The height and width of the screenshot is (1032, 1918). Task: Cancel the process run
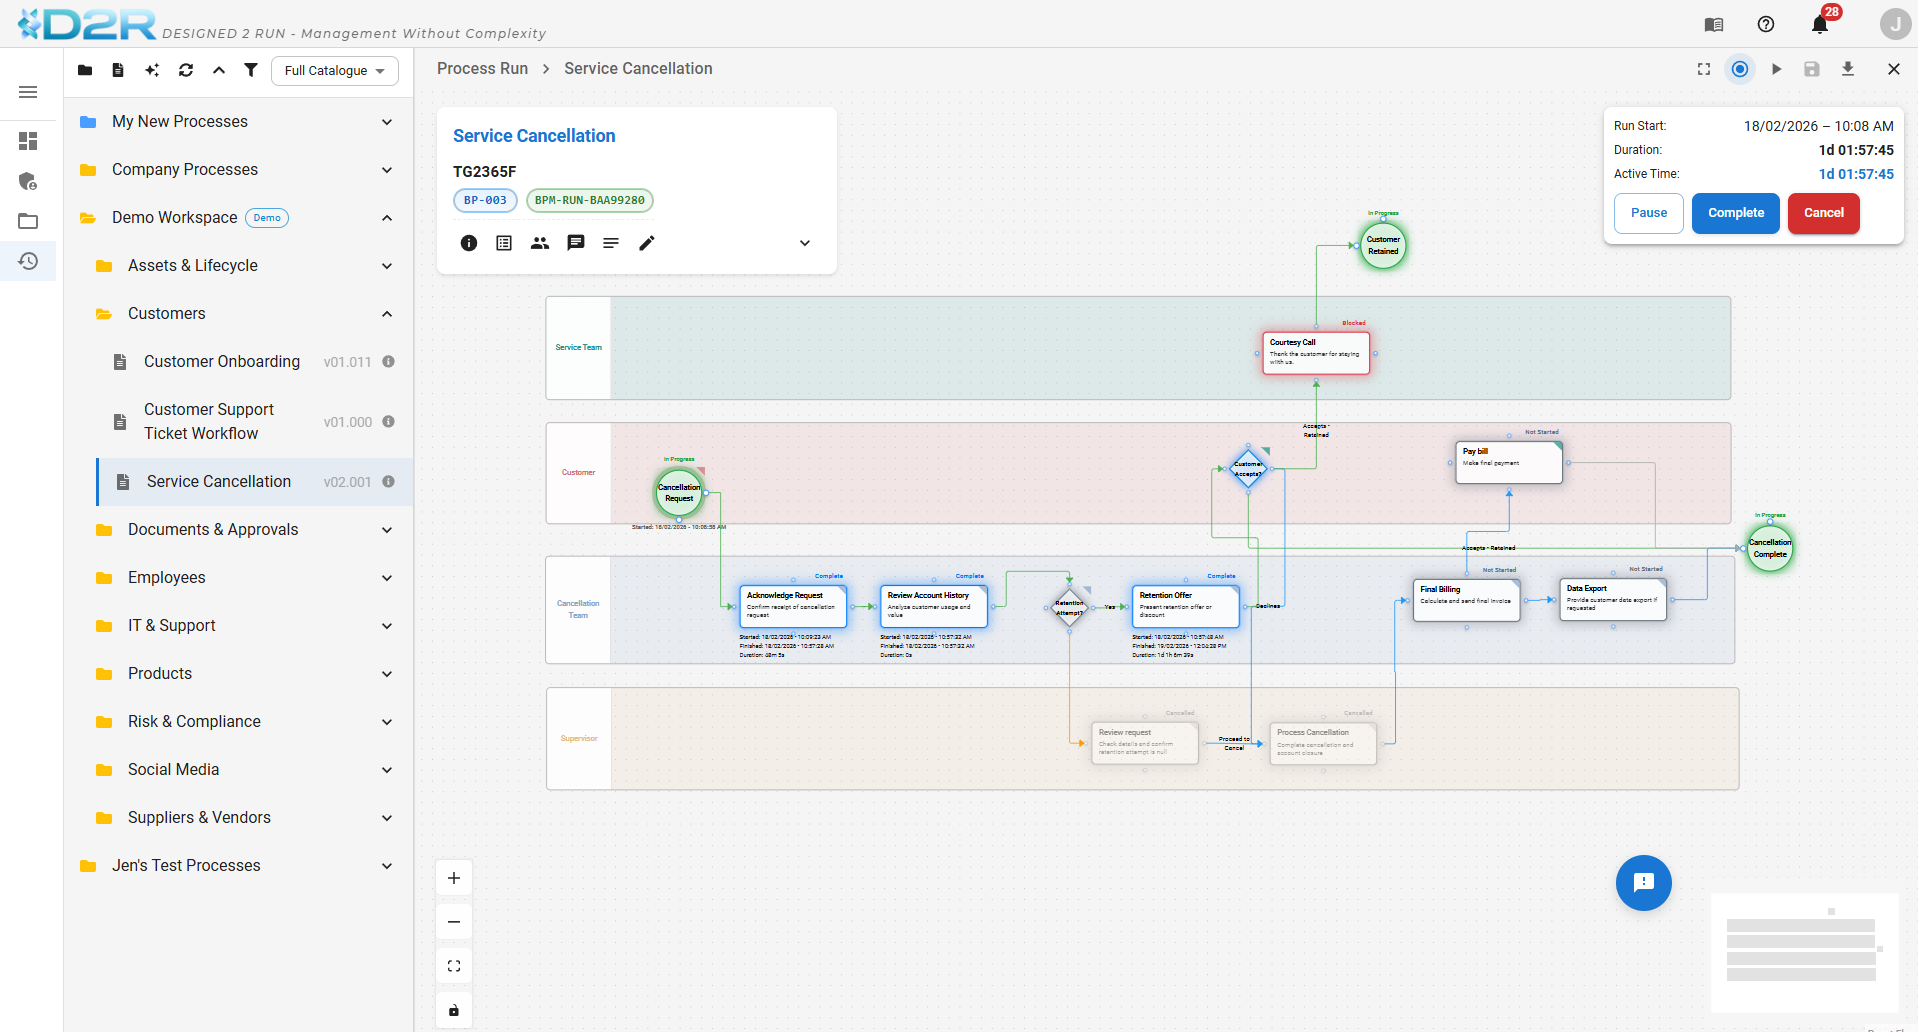(x=1824, y=213)
